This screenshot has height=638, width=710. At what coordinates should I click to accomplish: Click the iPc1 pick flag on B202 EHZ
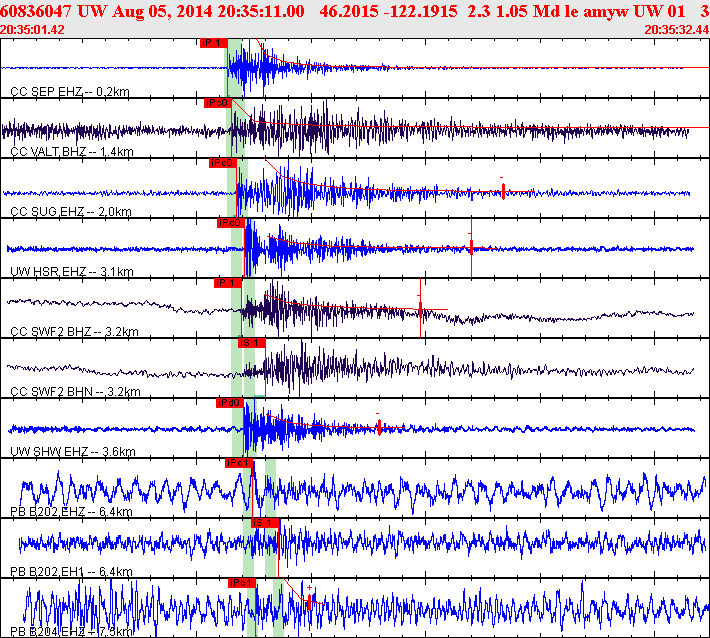point(239,463)
